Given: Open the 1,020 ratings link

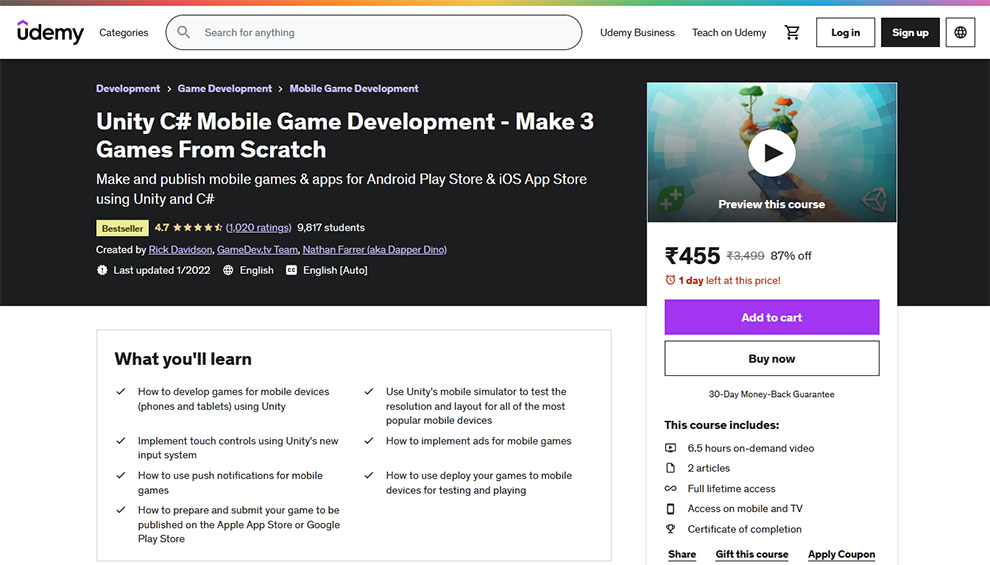Looking at the screenshot, I should coord(258,228).
